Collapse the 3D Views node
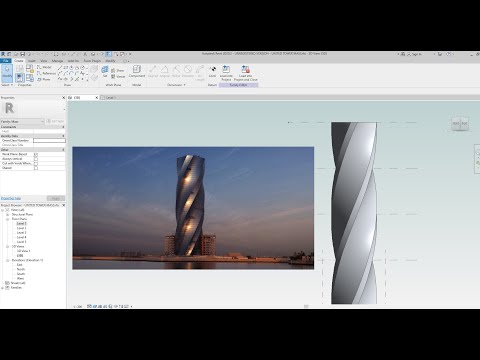This screenshot has height=360, width=480. click(7, 246)
